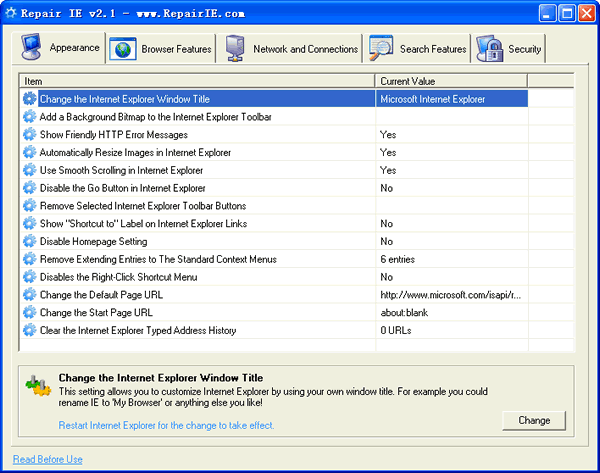600x473 pixels.
Task: Click the Item column header
Action: click(197, 81)
